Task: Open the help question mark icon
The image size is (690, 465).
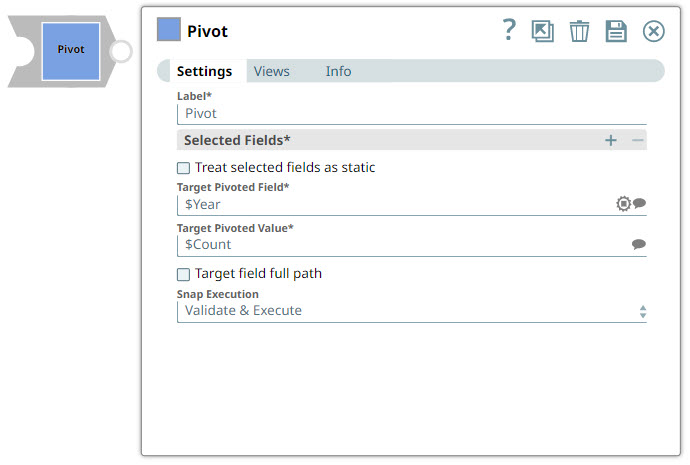Action: point(509,30)
